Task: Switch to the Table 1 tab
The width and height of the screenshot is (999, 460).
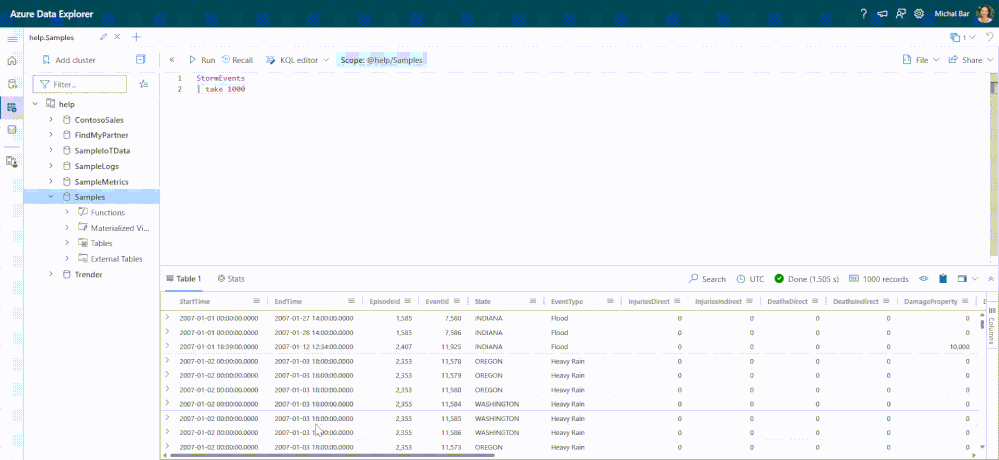Action: [x=183, y=278]
